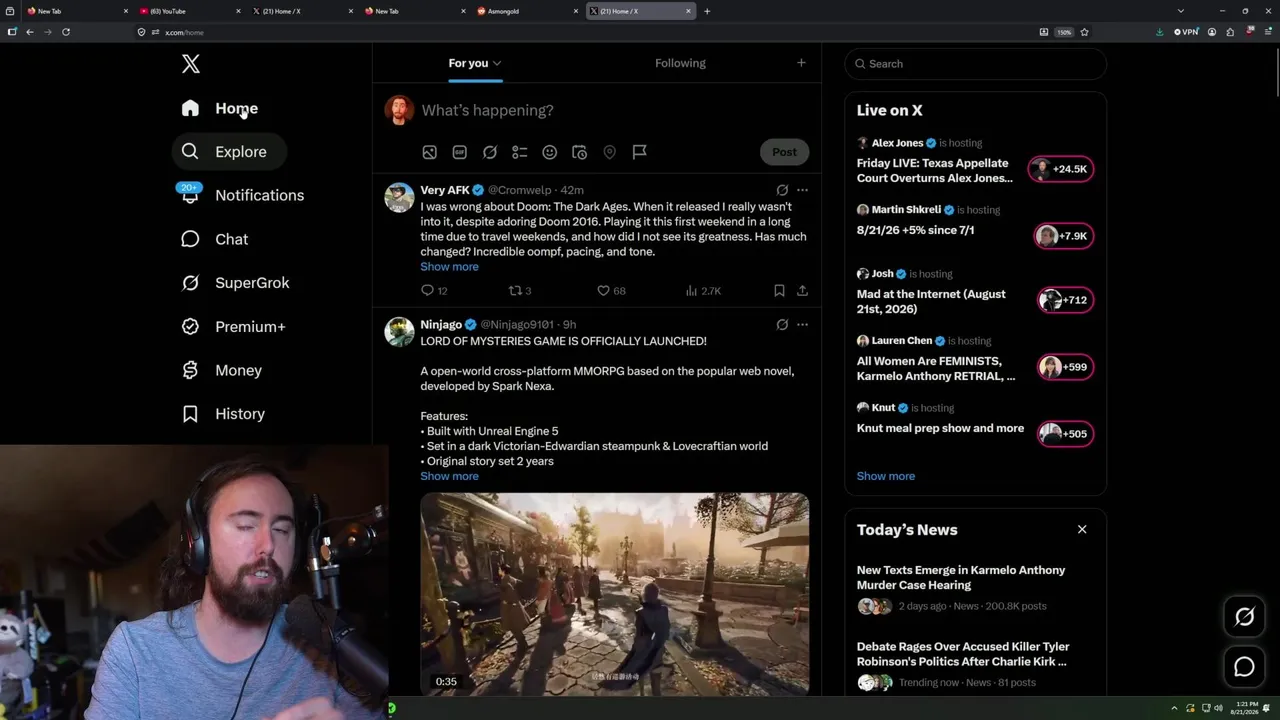The image size is (1280, 720).
Task: Click the Search X field
Action: tap(975, 64)
